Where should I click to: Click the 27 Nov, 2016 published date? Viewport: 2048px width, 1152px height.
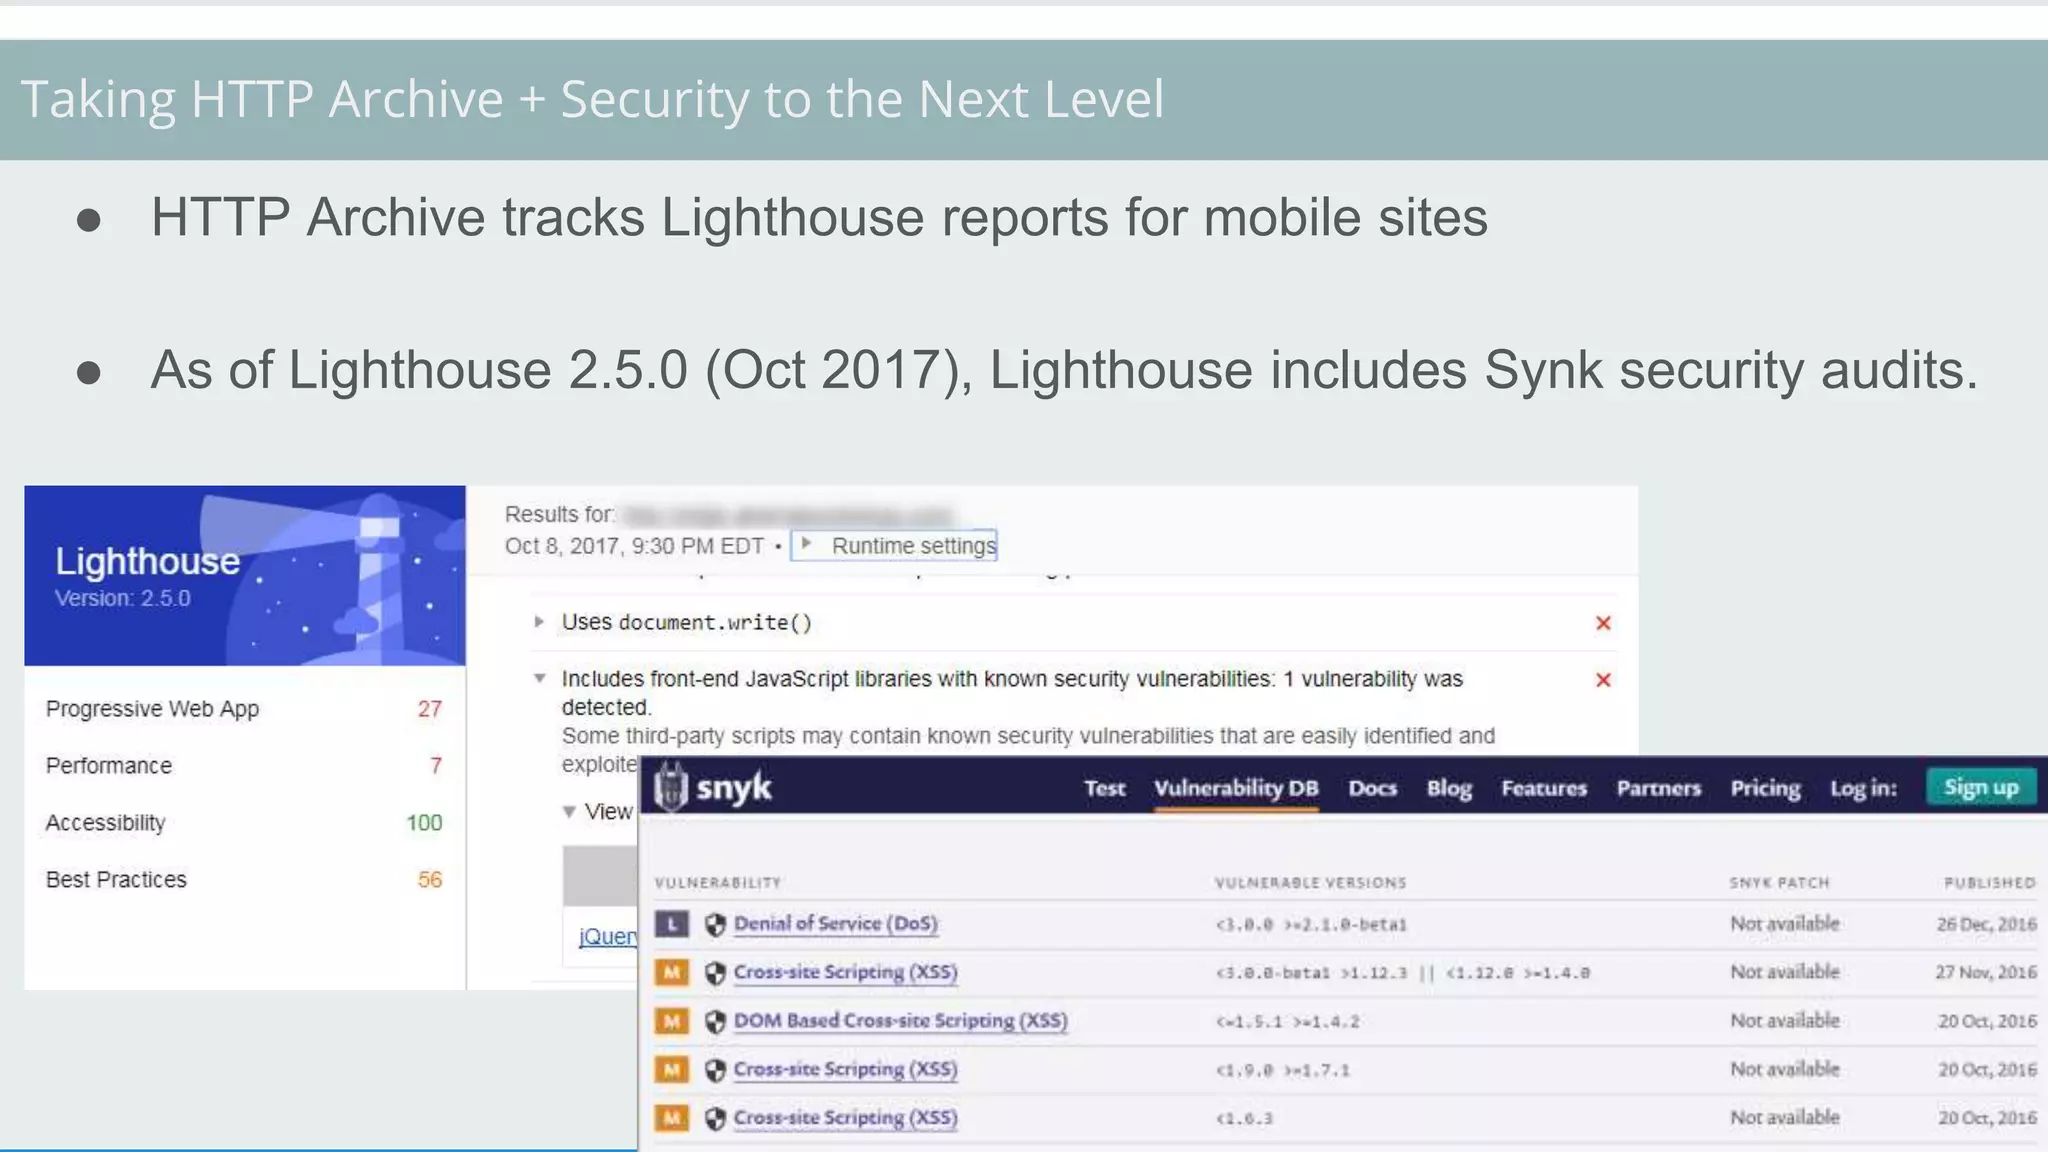click(x=1986, y=972)
